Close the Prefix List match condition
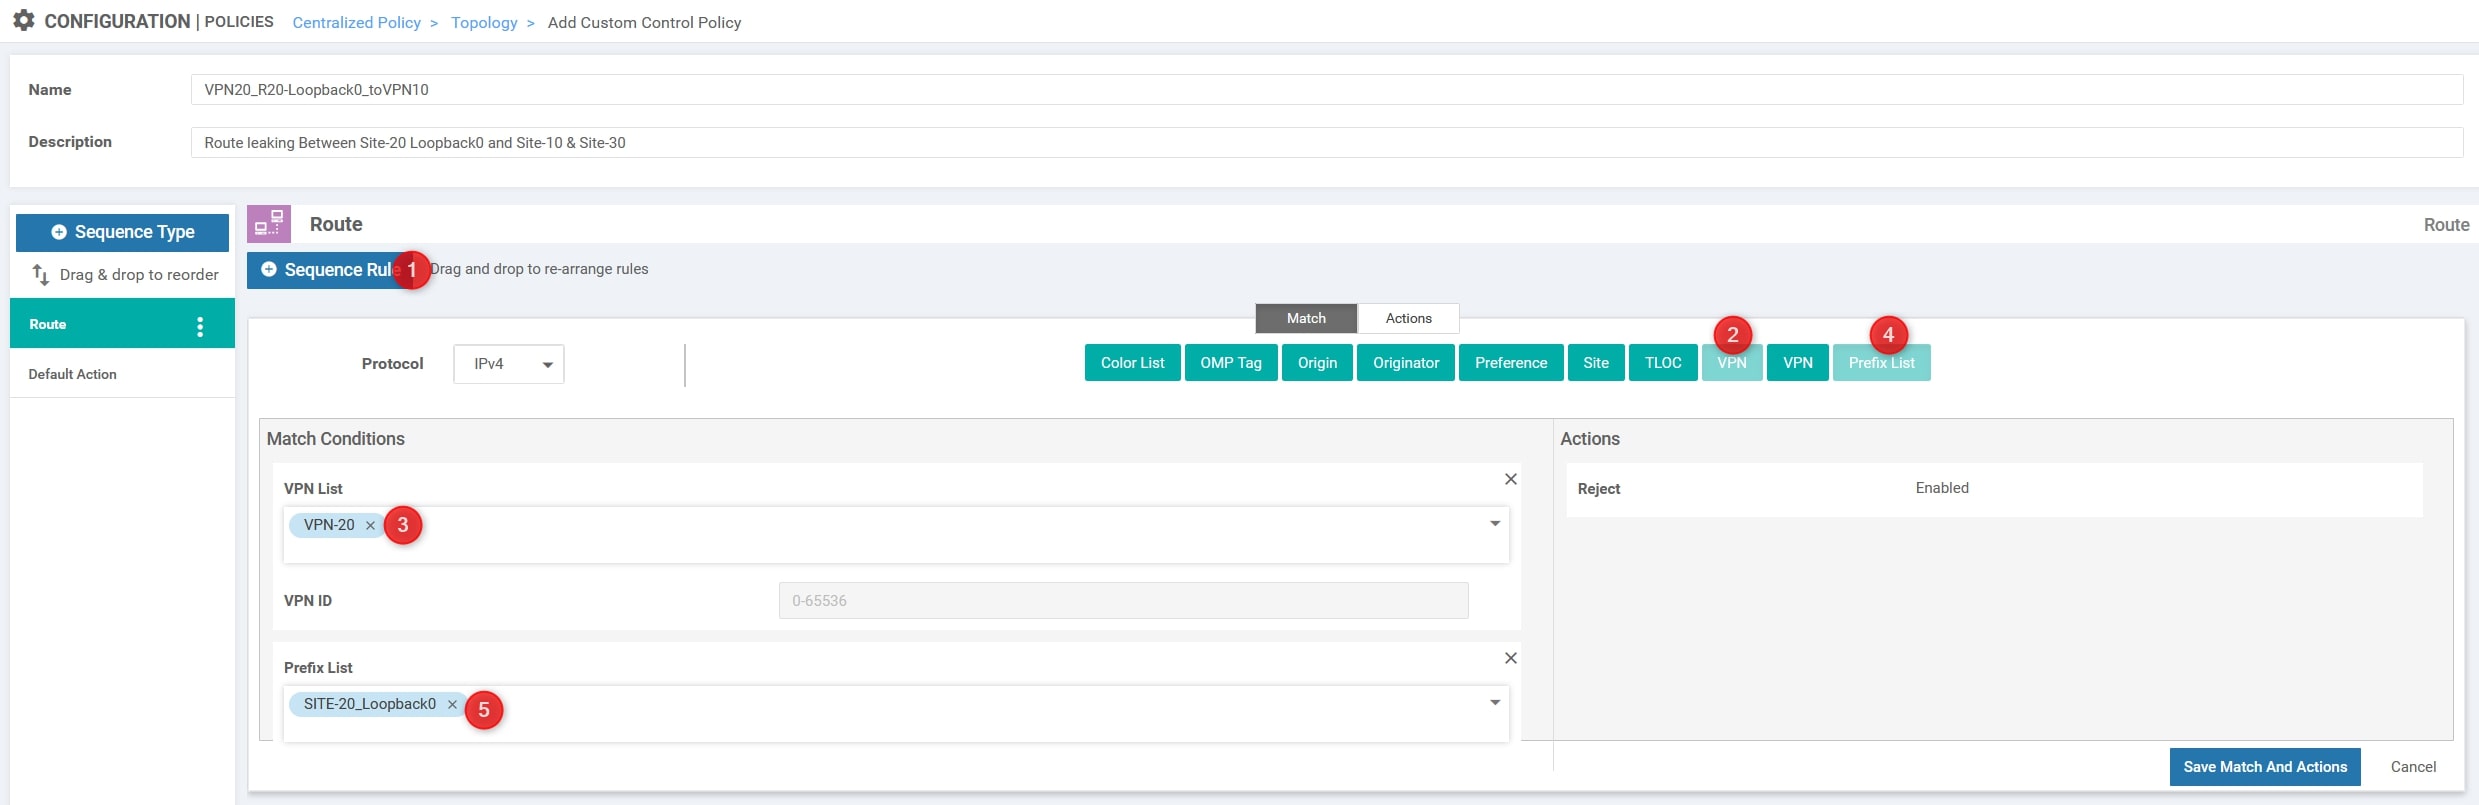The image size is (2479, 805). (x=1510, y=658)
